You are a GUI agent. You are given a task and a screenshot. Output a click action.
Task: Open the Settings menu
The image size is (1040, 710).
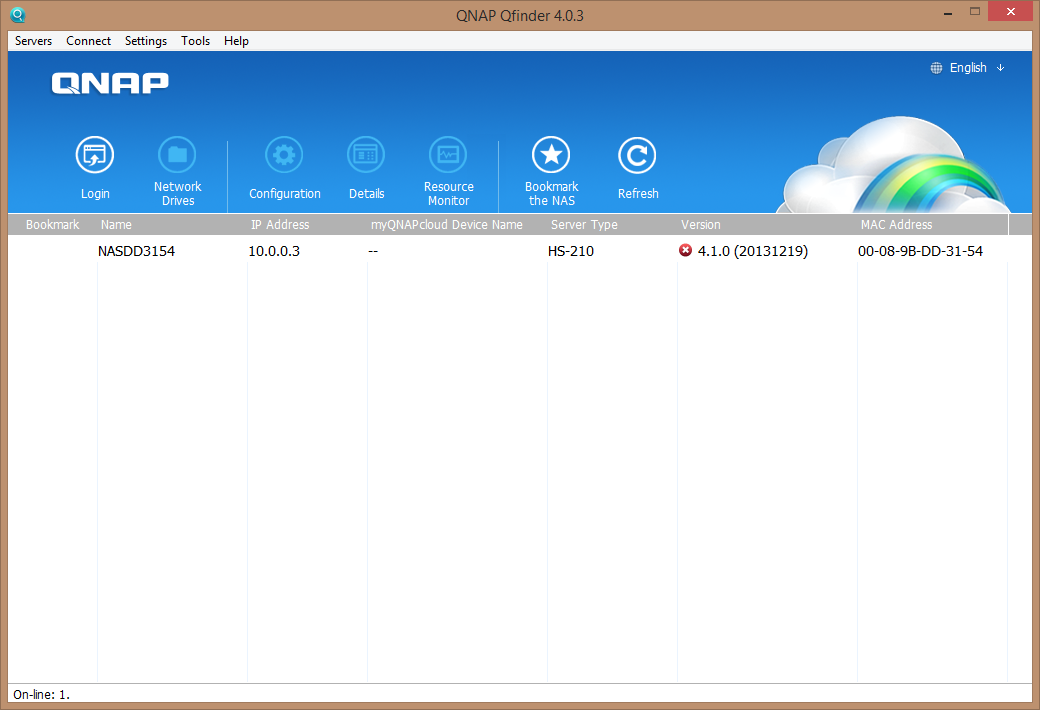[x=146, y=40]
